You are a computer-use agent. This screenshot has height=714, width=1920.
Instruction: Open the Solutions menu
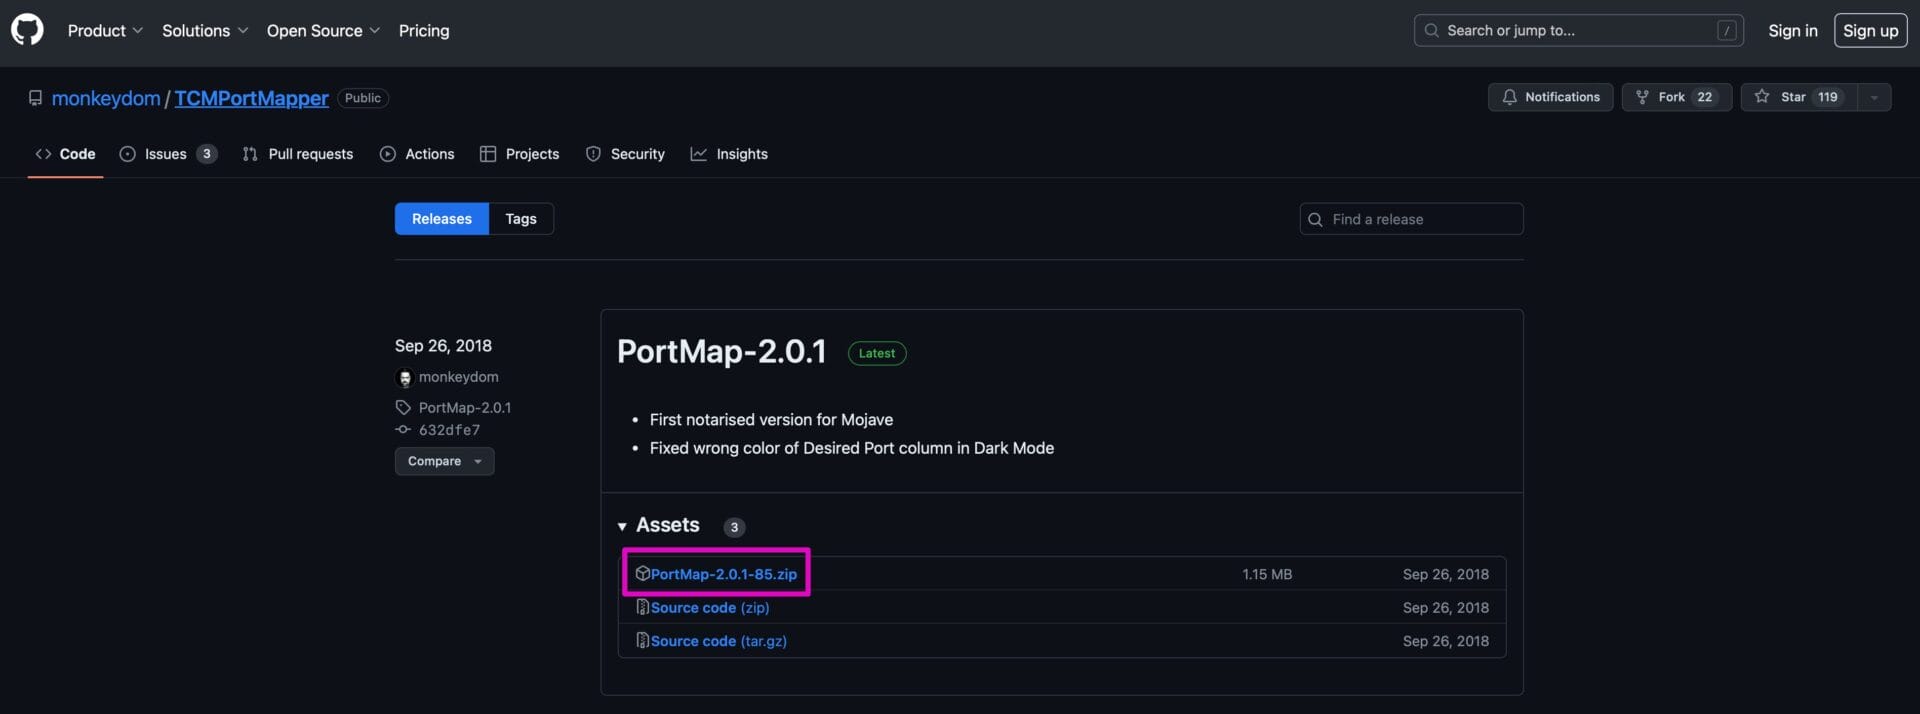205,31
